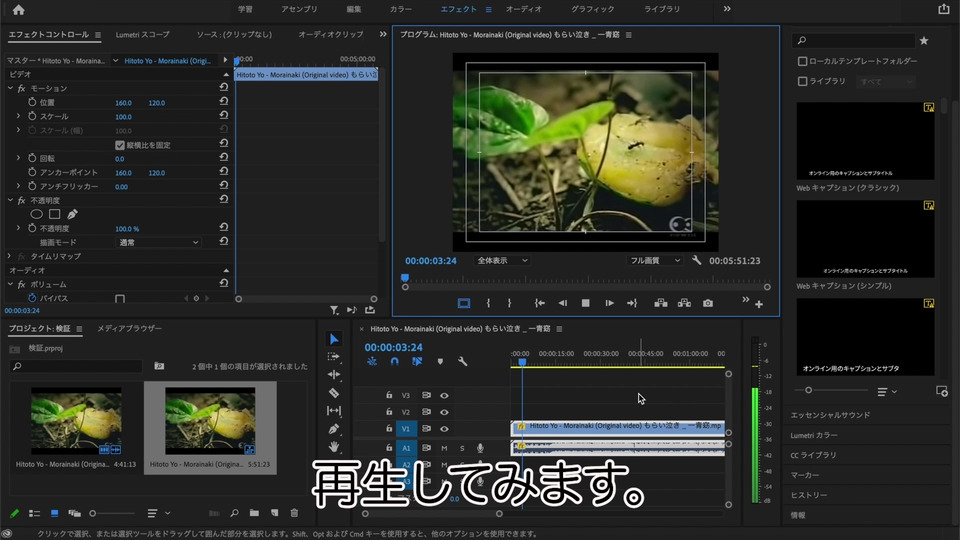The height and width of the screenshot is (540, 960).
Task: Delete selected project item with trash icon
Action: pyautogui.click(x=294, y=513)
